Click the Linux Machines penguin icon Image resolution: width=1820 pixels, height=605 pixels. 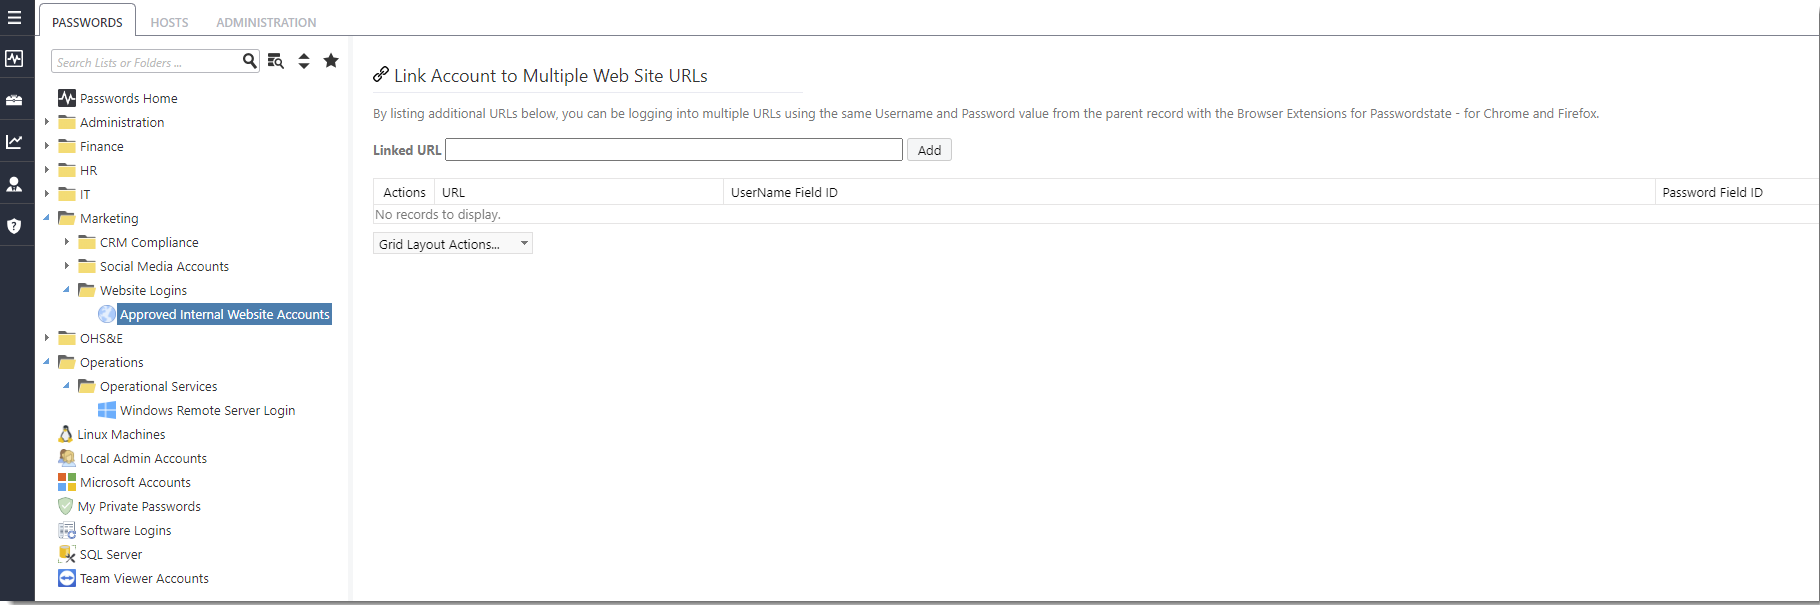pos(66,434)
